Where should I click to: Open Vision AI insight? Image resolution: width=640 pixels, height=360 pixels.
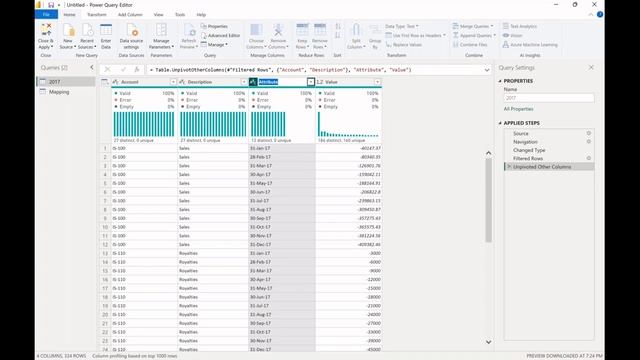point(512,36)
